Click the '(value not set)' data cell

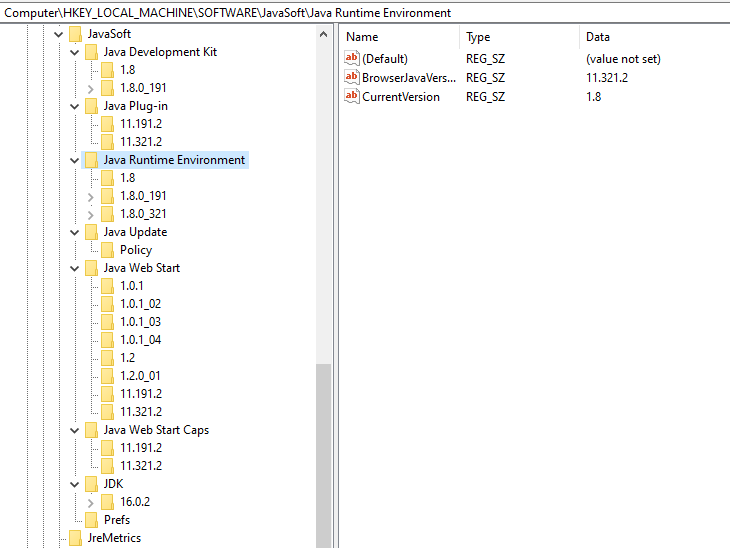[623, 59]
